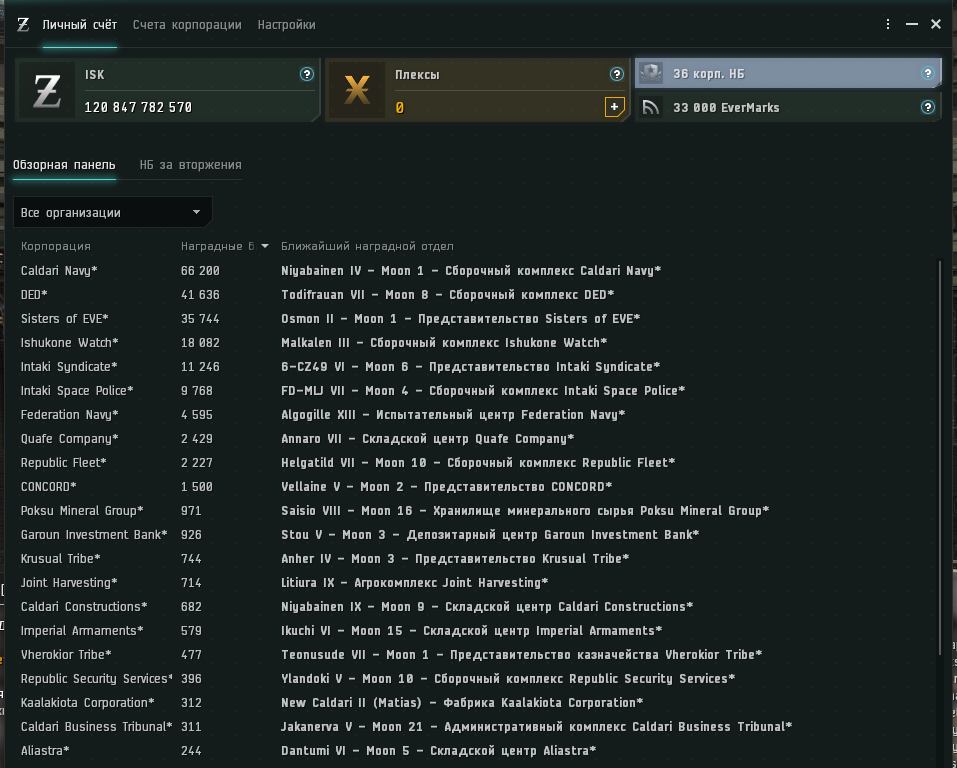Select Aliastra* corporation row
The image size is (957, 768).
point(476,750)
